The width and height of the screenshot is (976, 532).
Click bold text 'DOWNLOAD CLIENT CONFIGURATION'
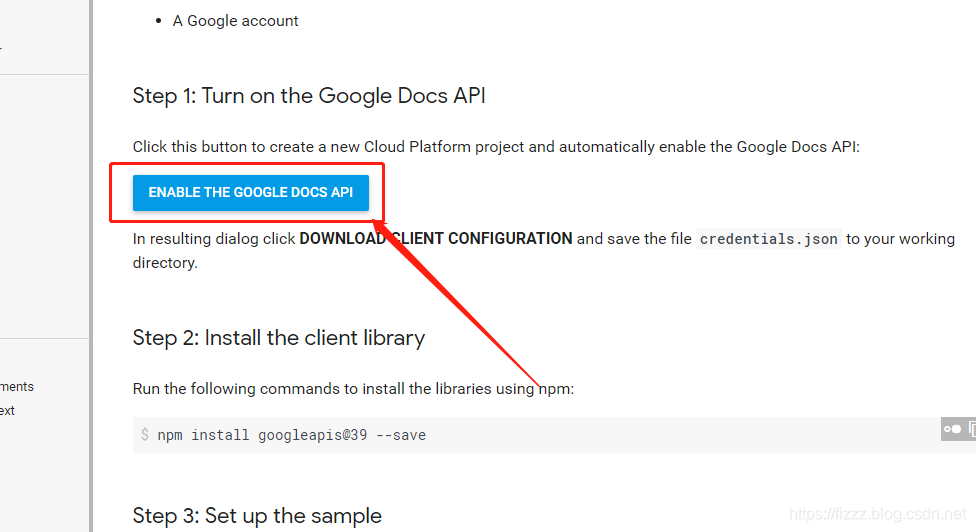pyautogui.click(x=436, y=239)
